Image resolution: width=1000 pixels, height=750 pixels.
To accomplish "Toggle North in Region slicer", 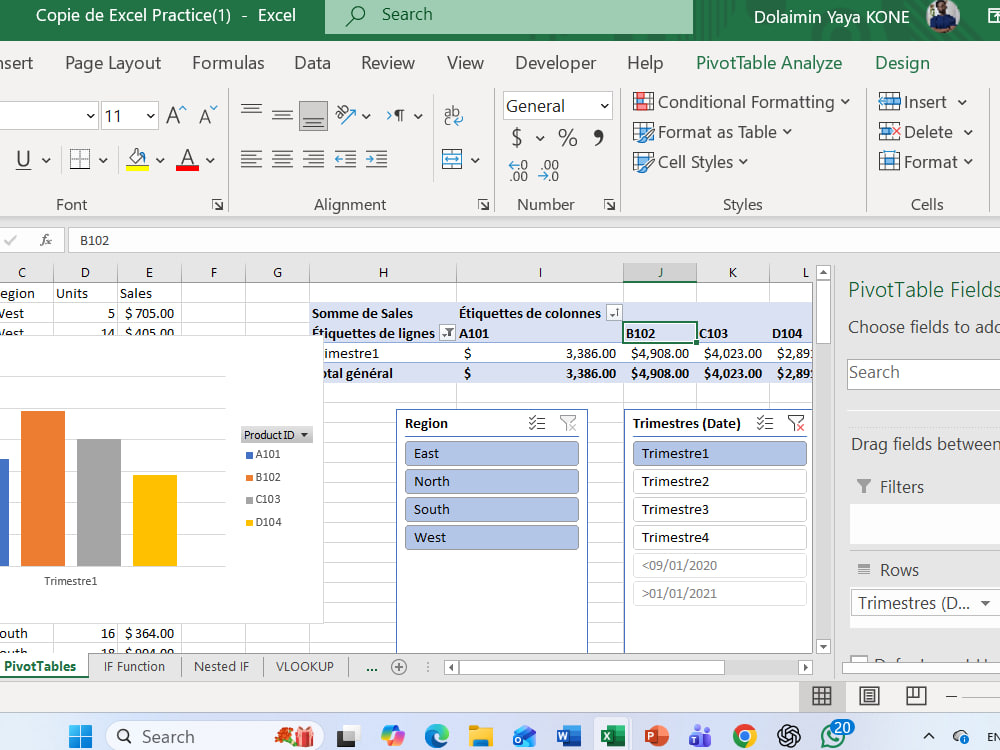I will [492, 482].
